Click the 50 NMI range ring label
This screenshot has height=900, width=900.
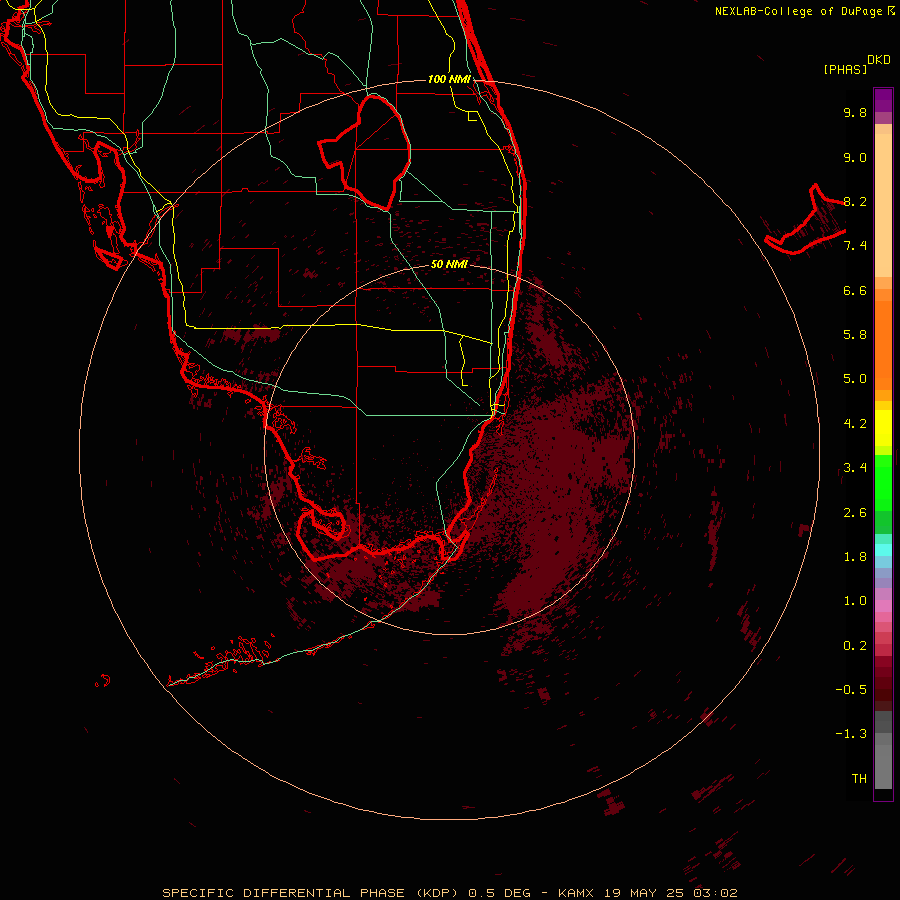(x=449, y=264)
